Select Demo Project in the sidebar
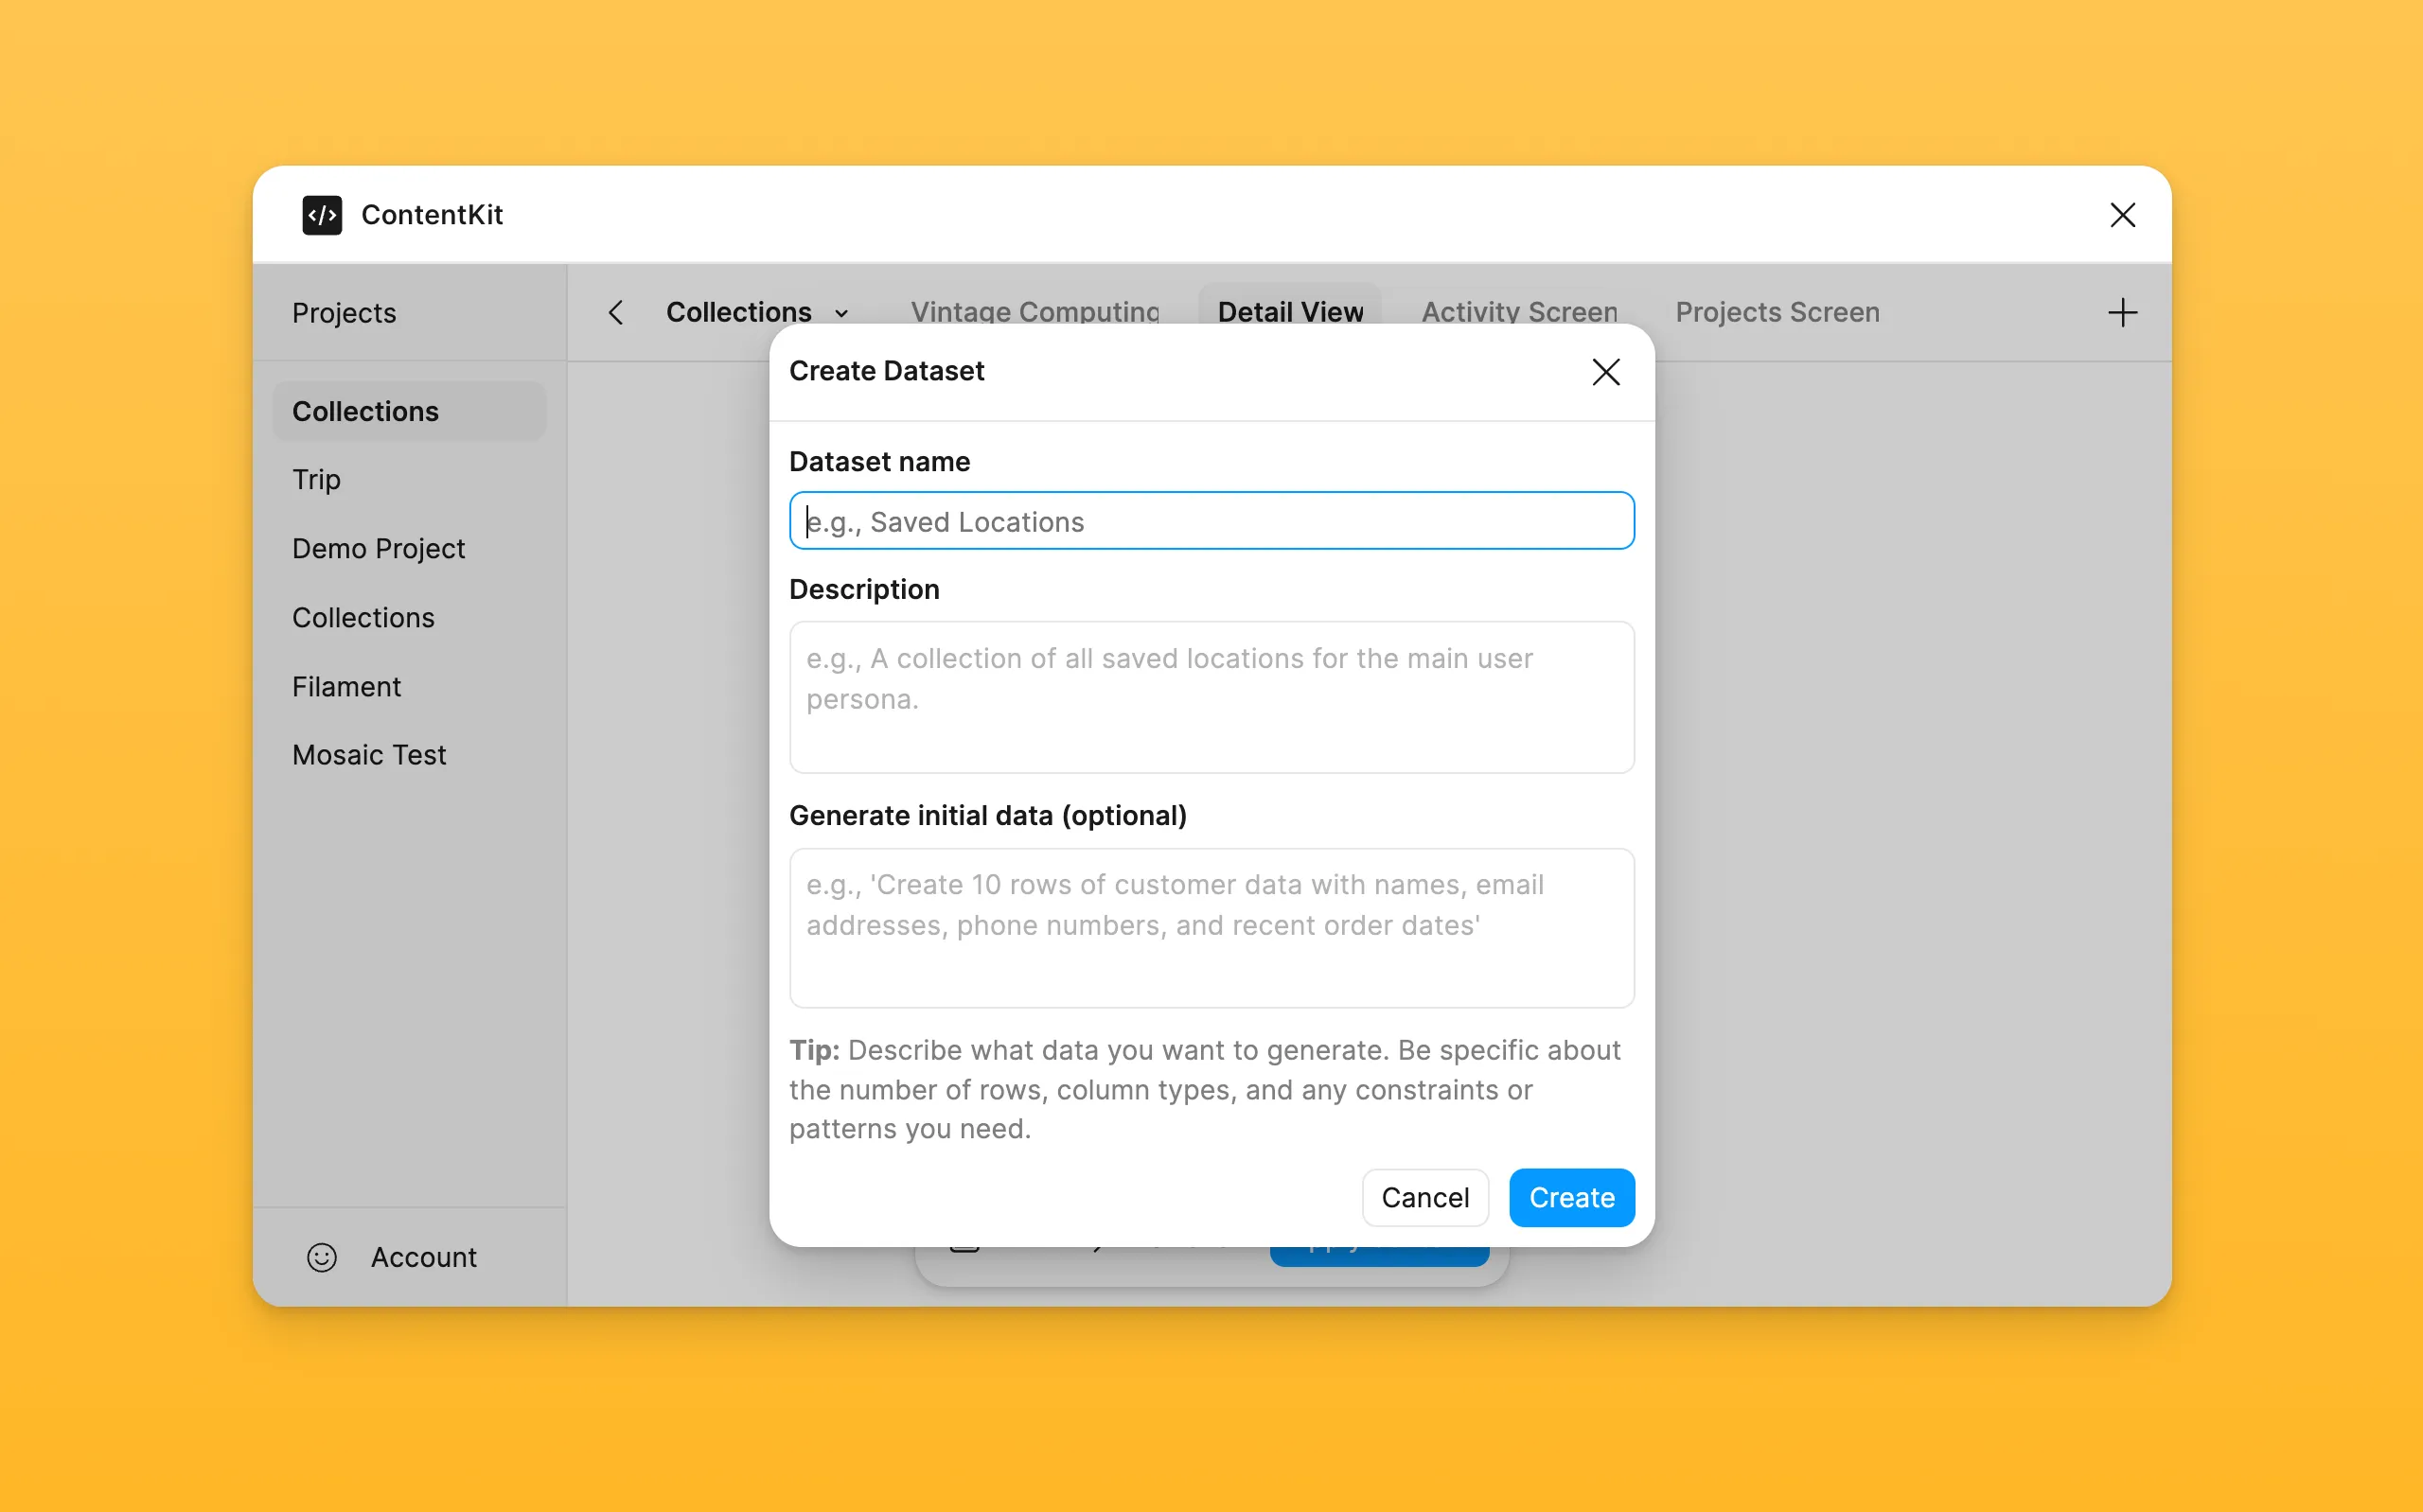2423x1512 pixels. tap(378, 548)
